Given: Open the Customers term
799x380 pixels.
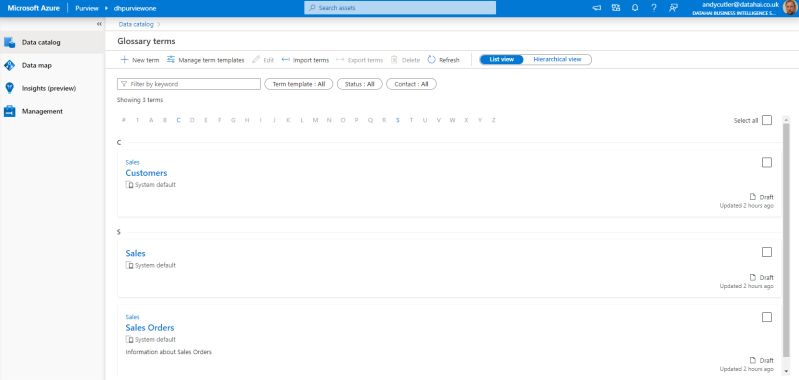Looking at the screenshot, I should (146, 173).
